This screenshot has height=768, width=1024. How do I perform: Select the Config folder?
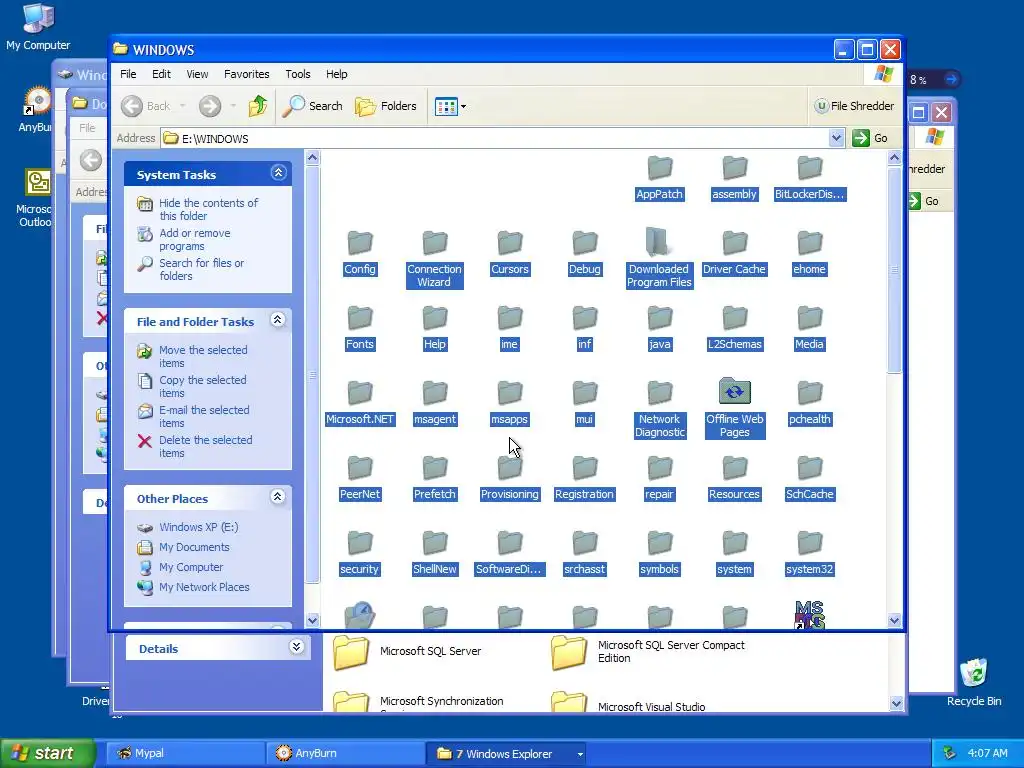pos(360,253)
